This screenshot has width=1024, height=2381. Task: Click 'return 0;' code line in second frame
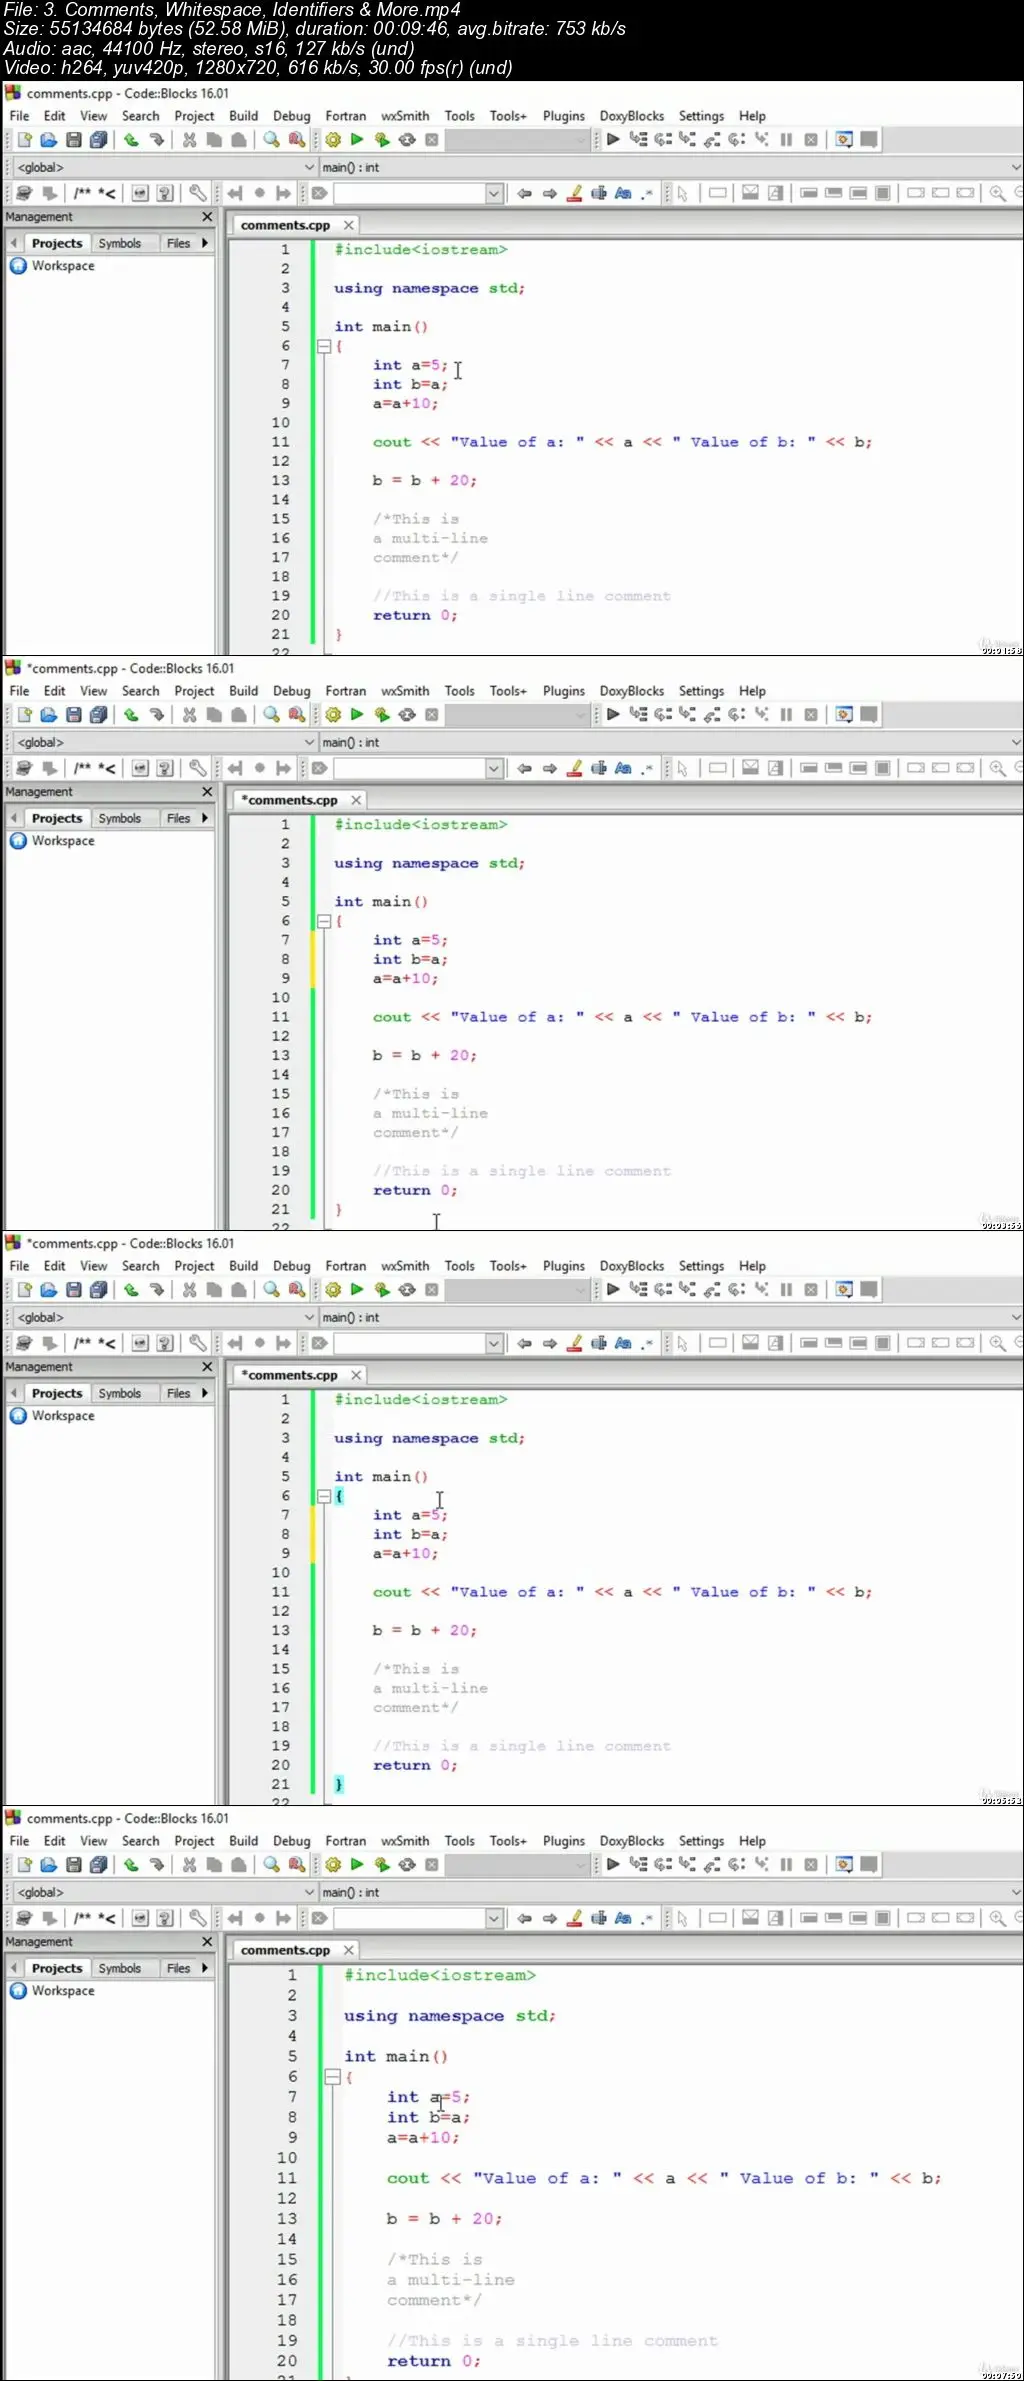click(x=415, y=1191)
